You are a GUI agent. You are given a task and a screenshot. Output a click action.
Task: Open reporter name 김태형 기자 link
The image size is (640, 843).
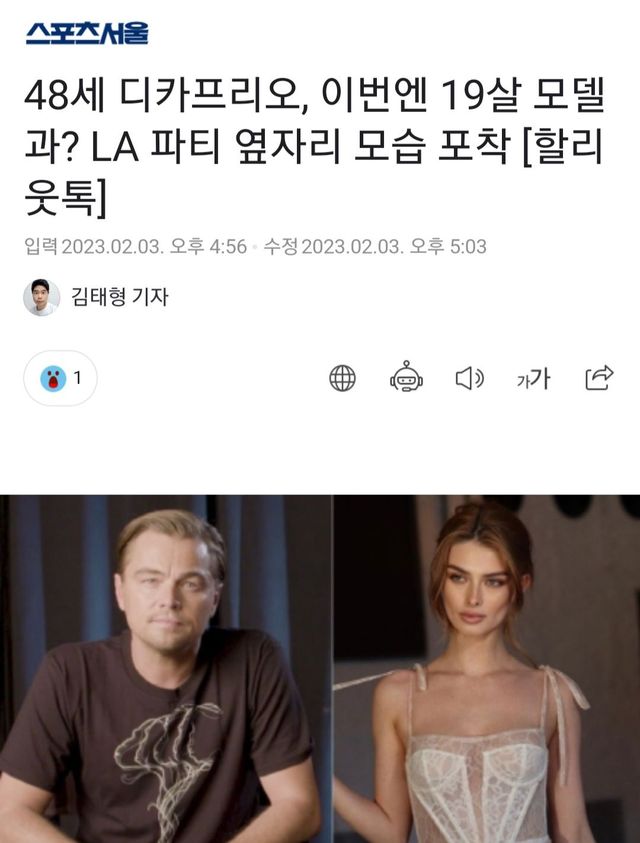[120, 297]
